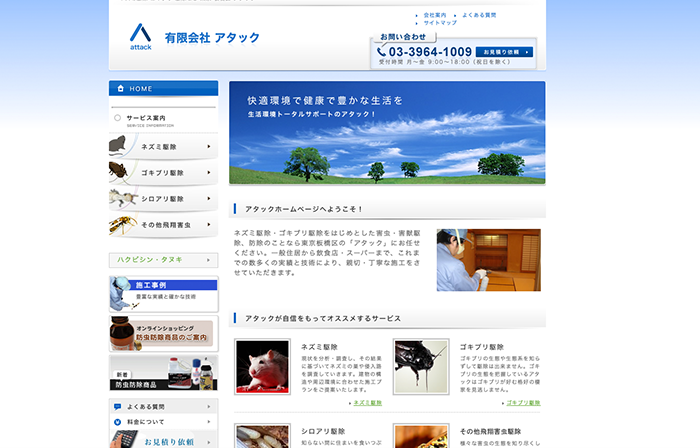The width and height of the screenshot is (700, 448).
Task: Click the arrow on その他飛翔害虫 sidebar item
Action: (208, 224)
